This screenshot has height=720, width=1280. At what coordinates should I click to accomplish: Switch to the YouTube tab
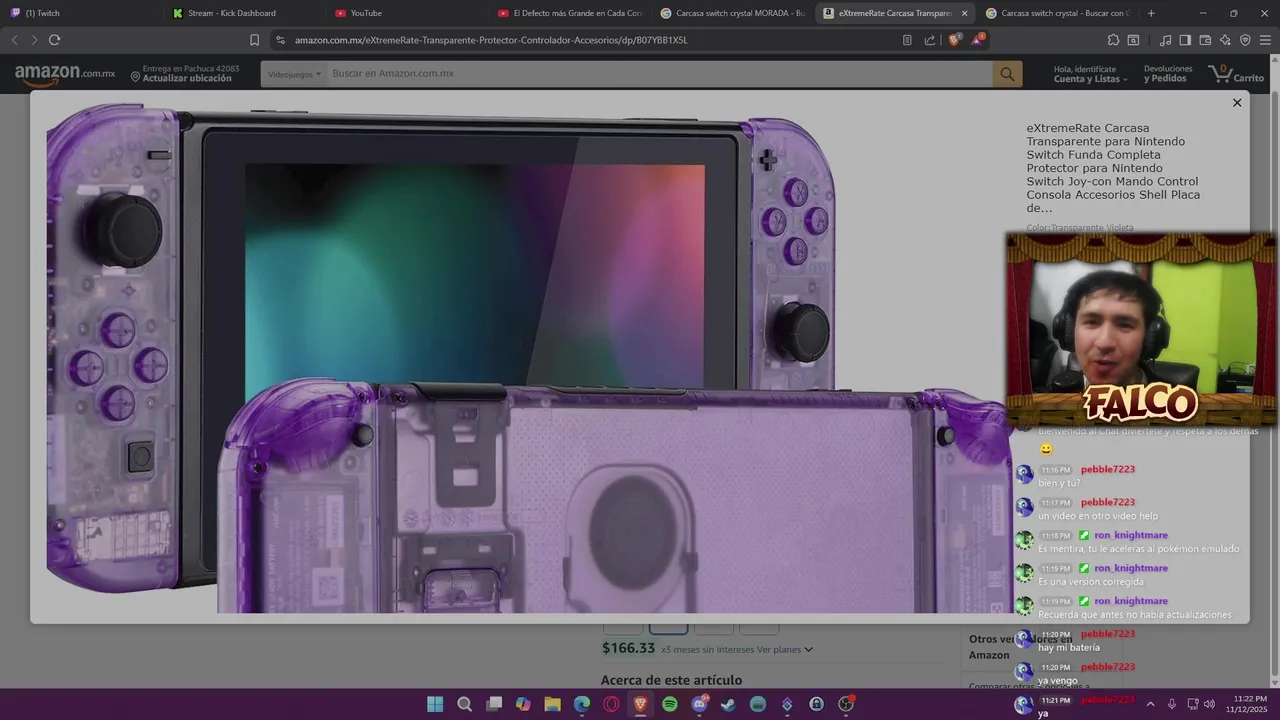tap(406, 13)
